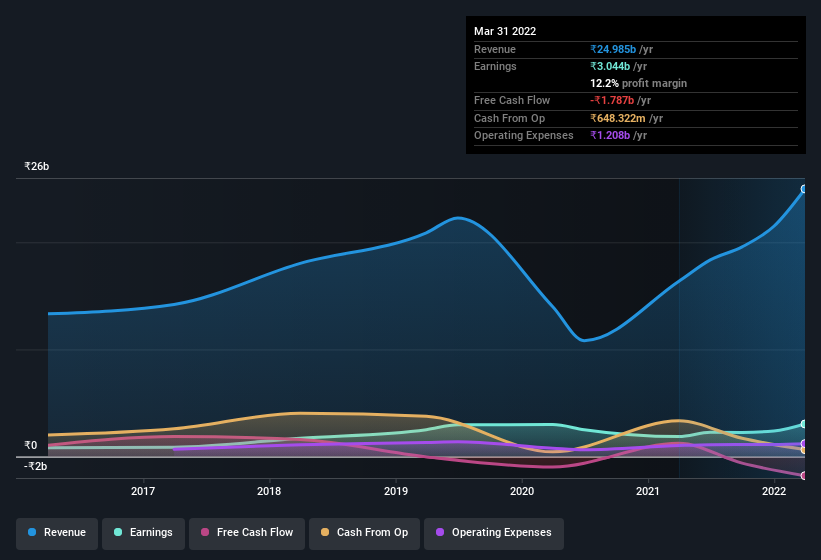Click the Operating Expenses label in tooltip

coord(524,136)
